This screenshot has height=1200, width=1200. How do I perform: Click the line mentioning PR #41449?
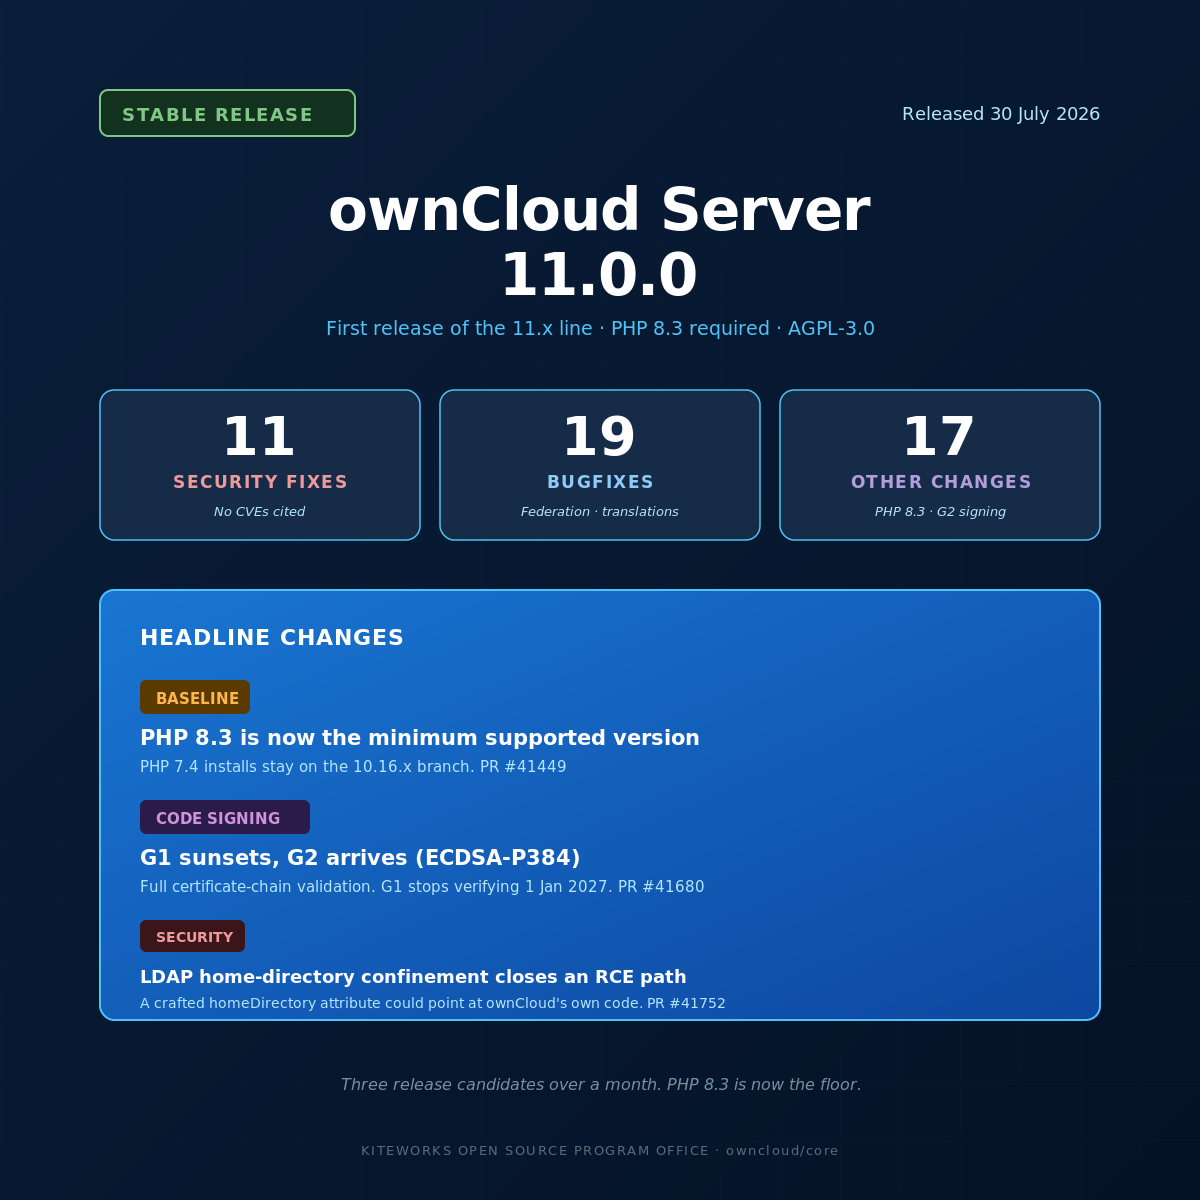click(353, 767)
